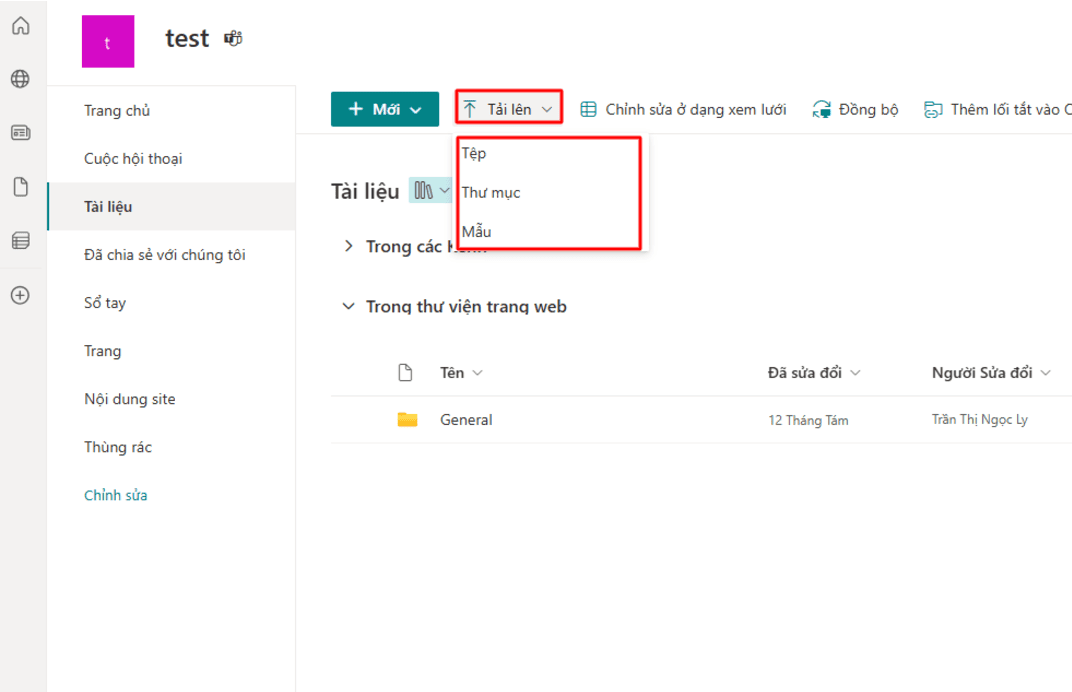Click the grid view edit icon
The image size is (1072, 692).
click(x=588, y=109)
